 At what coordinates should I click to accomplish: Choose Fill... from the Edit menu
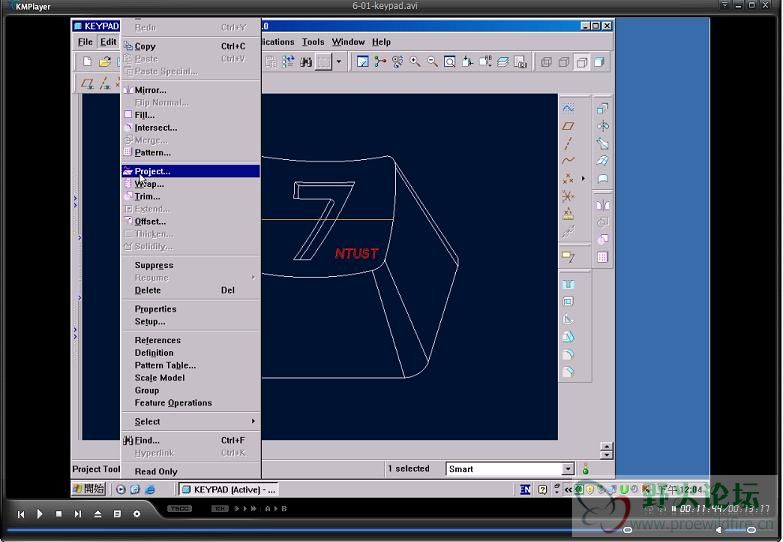[x=190, y=115]
